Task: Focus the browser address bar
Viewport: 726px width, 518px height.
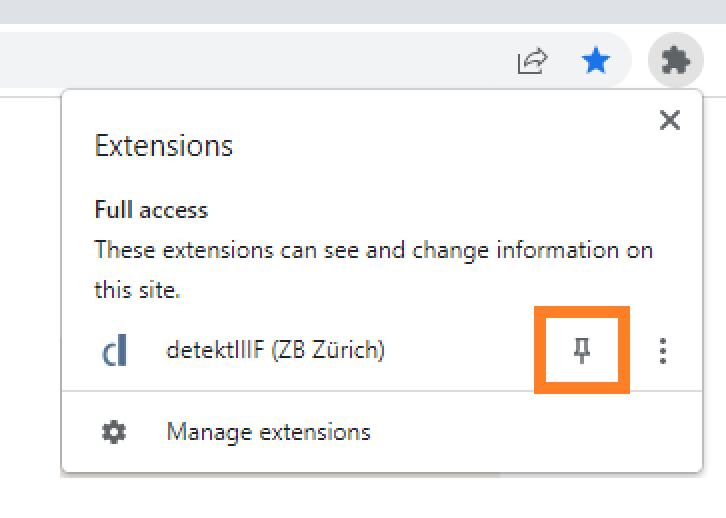Action: pos(250,62)
